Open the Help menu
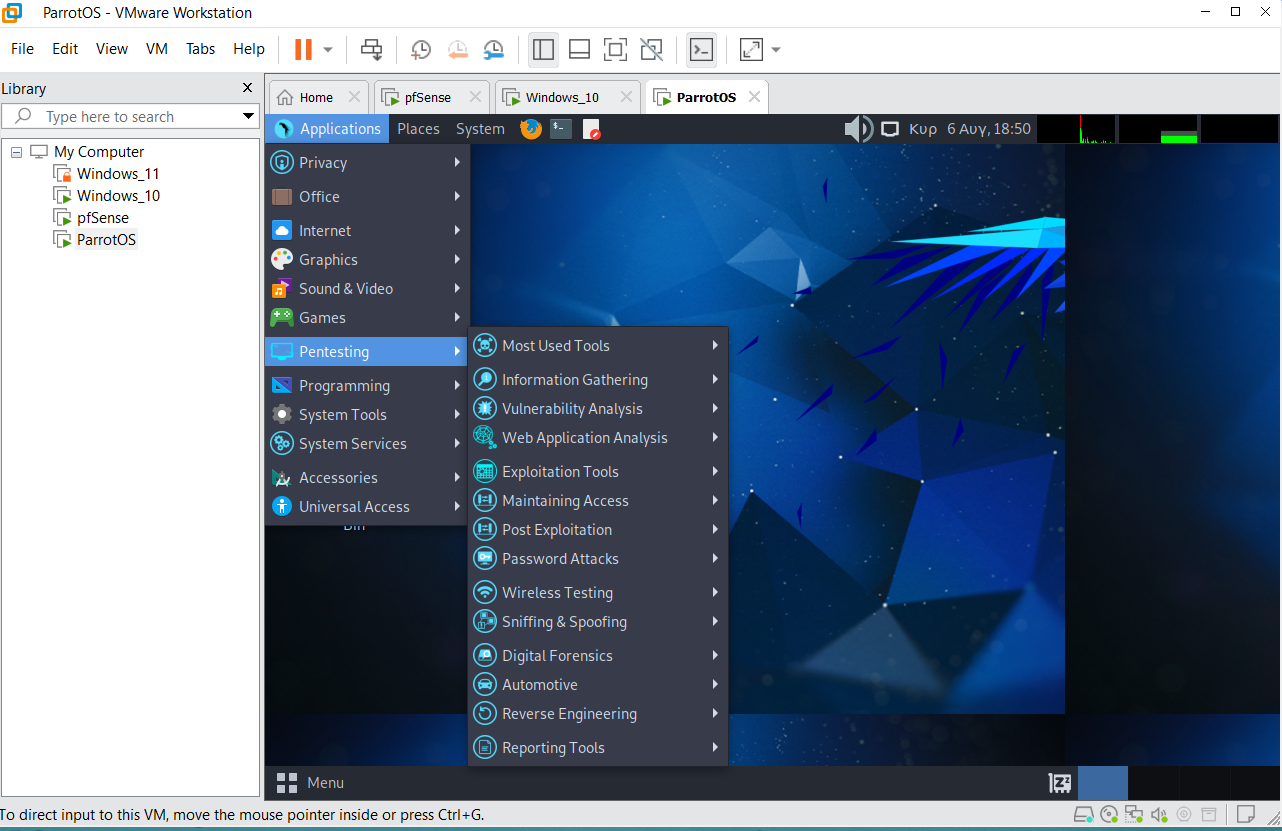The height and width of the screenshot is (831, 1282). click(249, 49)
